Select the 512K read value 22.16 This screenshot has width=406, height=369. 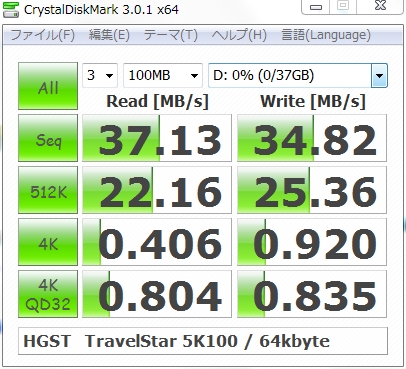point(157,190)
